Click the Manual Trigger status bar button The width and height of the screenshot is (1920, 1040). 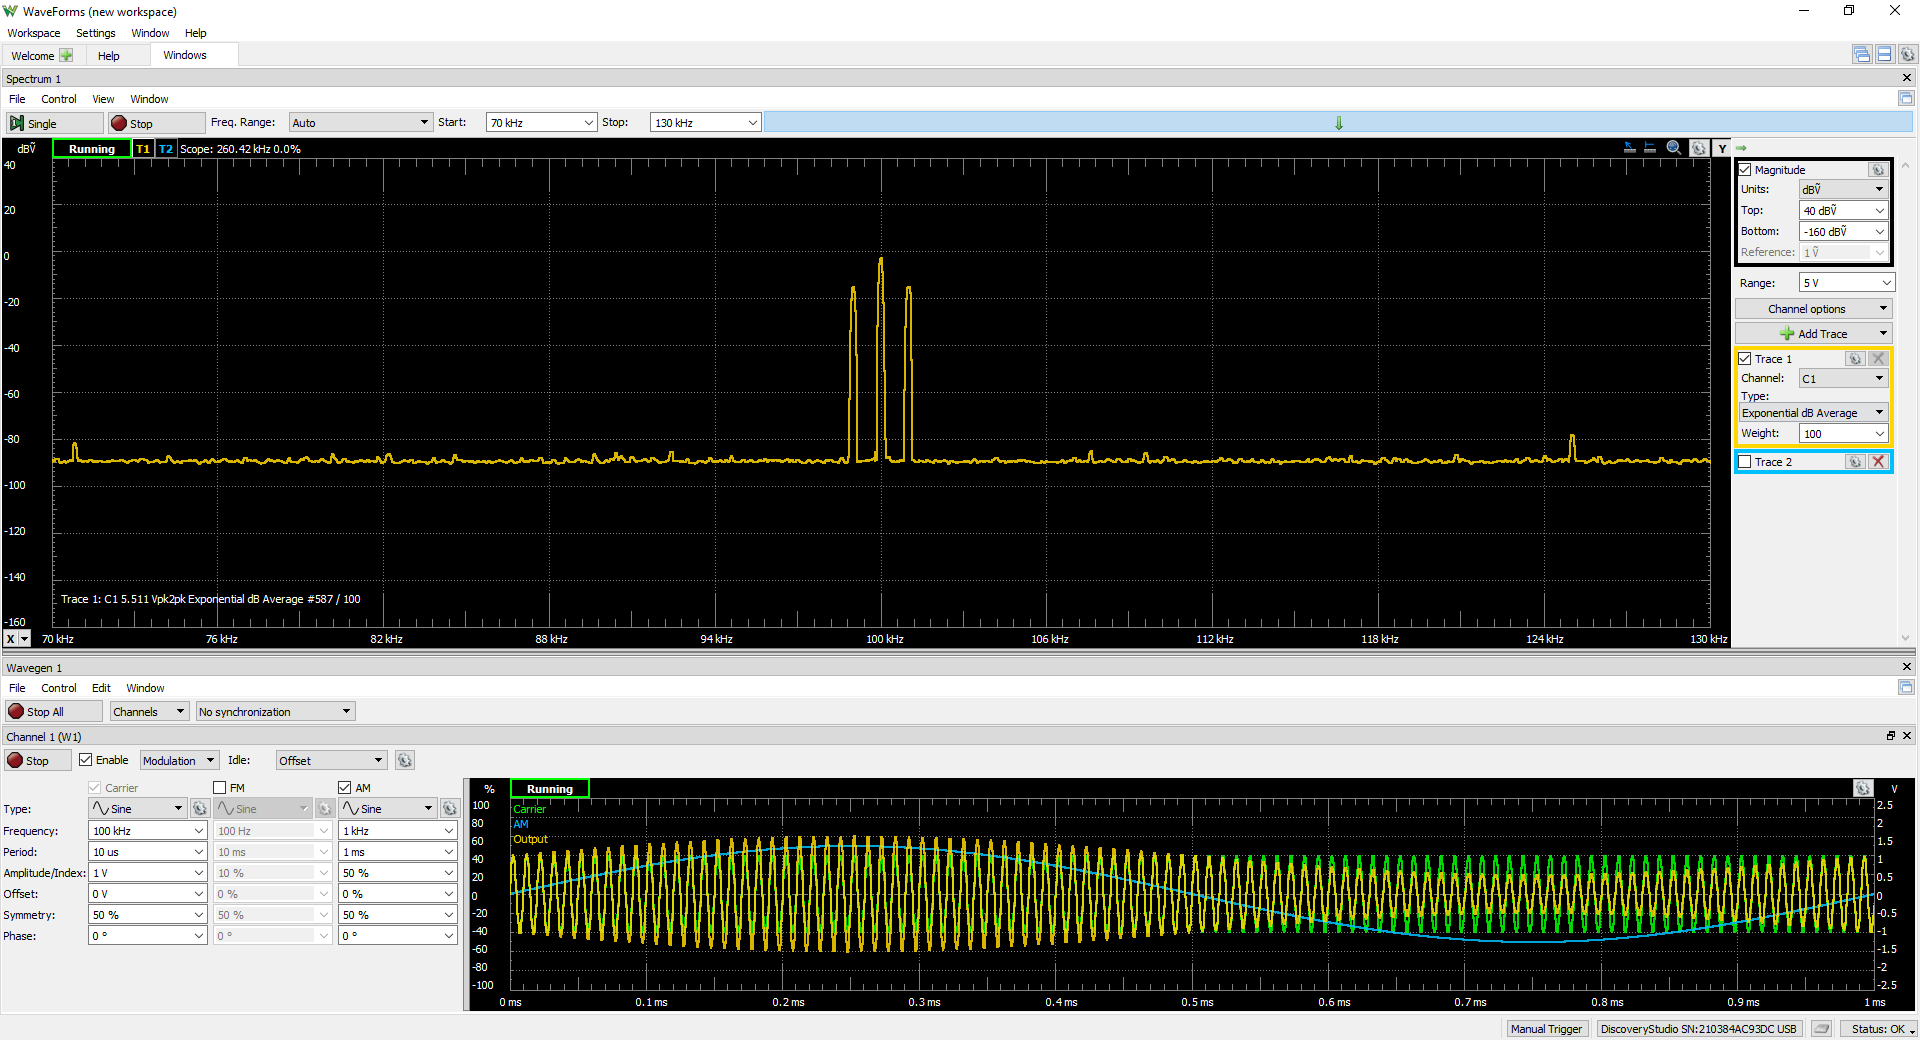pyautogui.click(x=1546, y=1029)
